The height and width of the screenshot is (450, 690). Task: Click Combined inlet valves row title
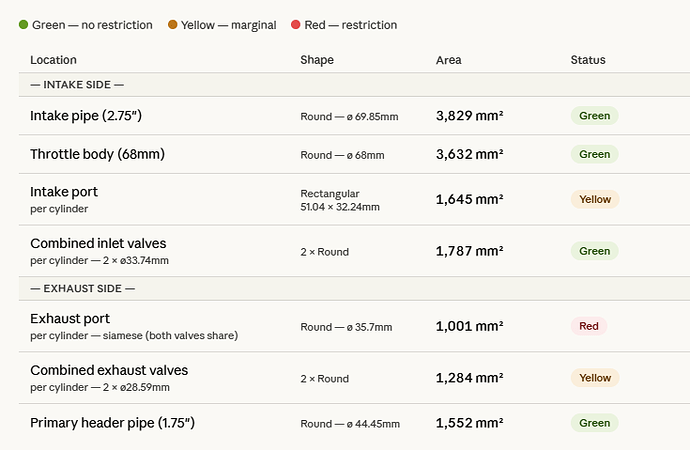coord(98,243)
